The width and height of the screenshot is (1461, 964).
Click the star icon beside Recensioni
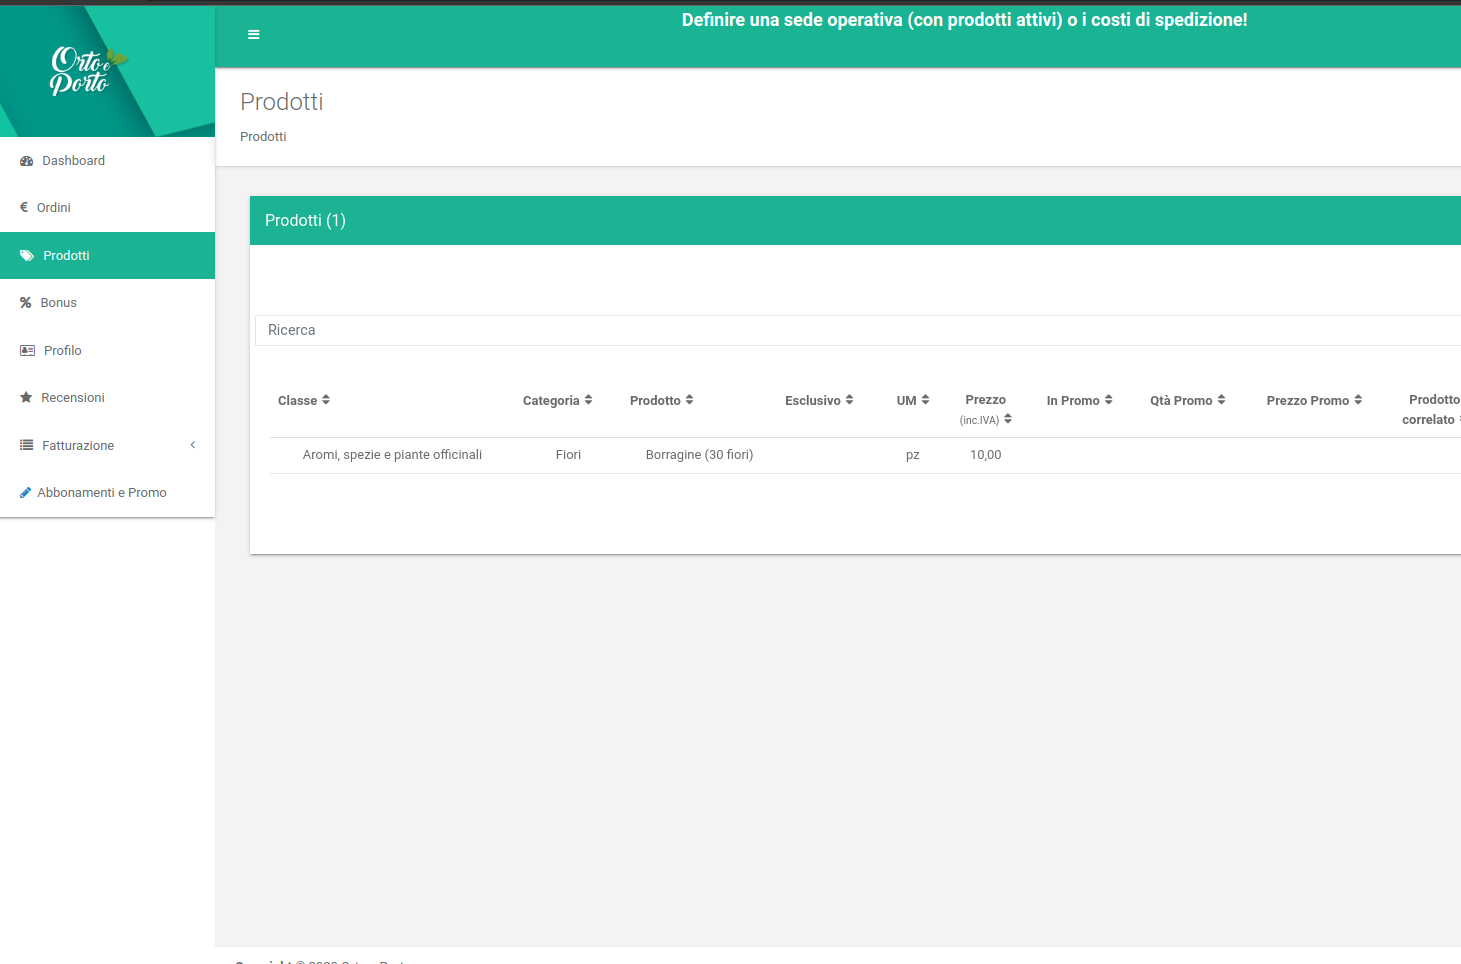(26, 398)
